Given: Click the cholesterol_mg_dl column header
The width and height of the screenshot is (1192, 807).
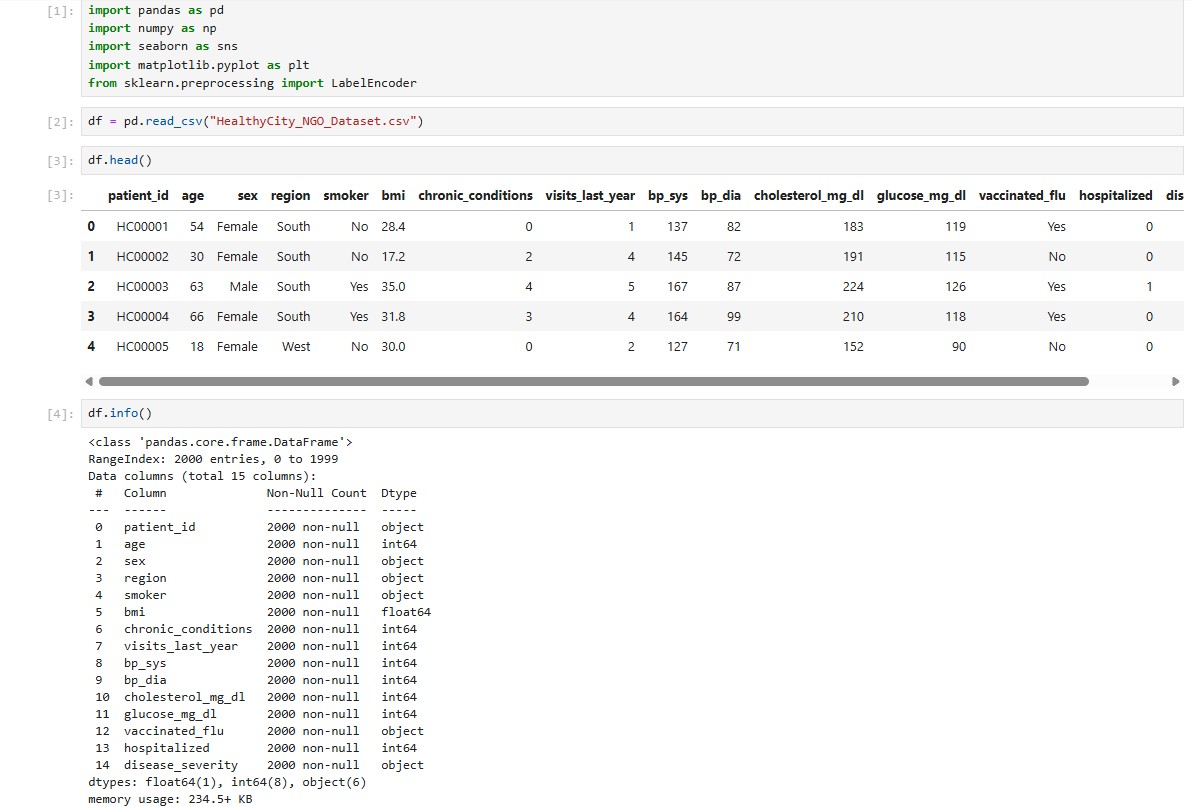Looking at the screenshot, I should click(809, 195).
